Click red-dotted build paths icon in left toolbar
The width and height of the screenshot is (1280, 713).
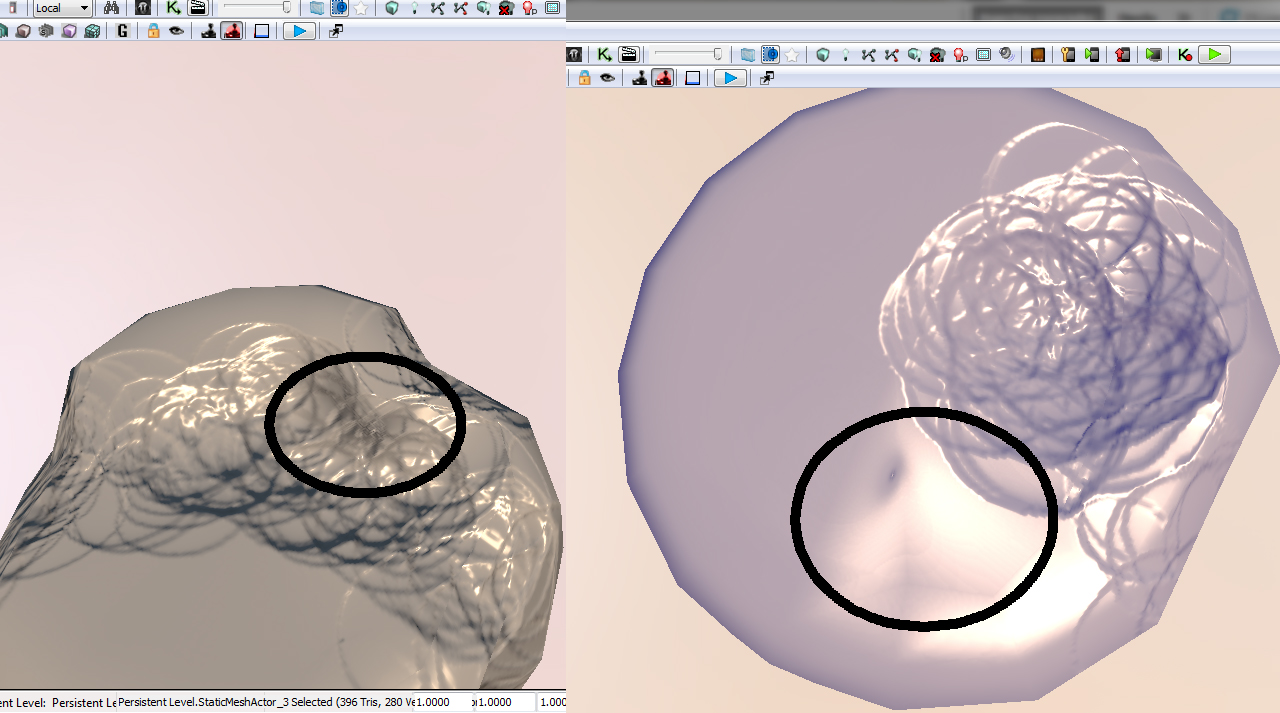(x=461, y=8)
